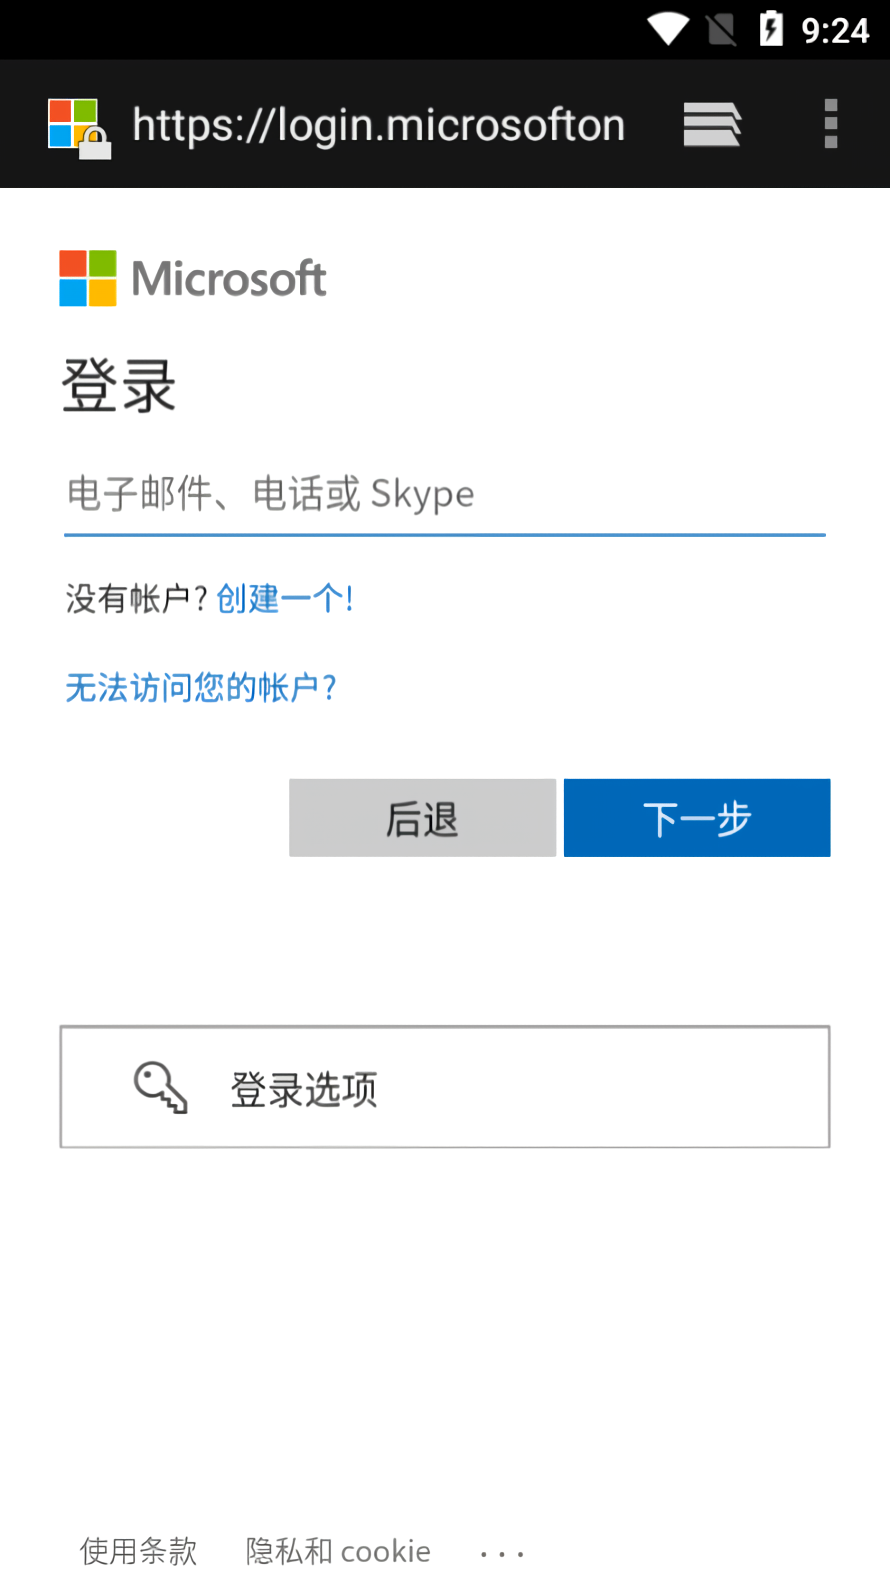Open the 创建一个! account creation link
Screen dimensions: 890x1582
pos(283,598)
